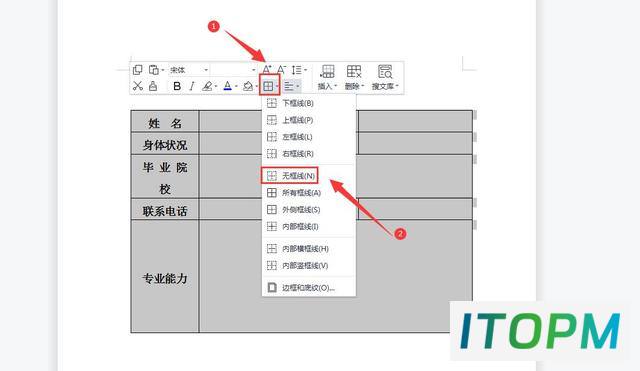
Task: Open 边框和底纹(O)... dialog entry
Action: pos(309,288)
